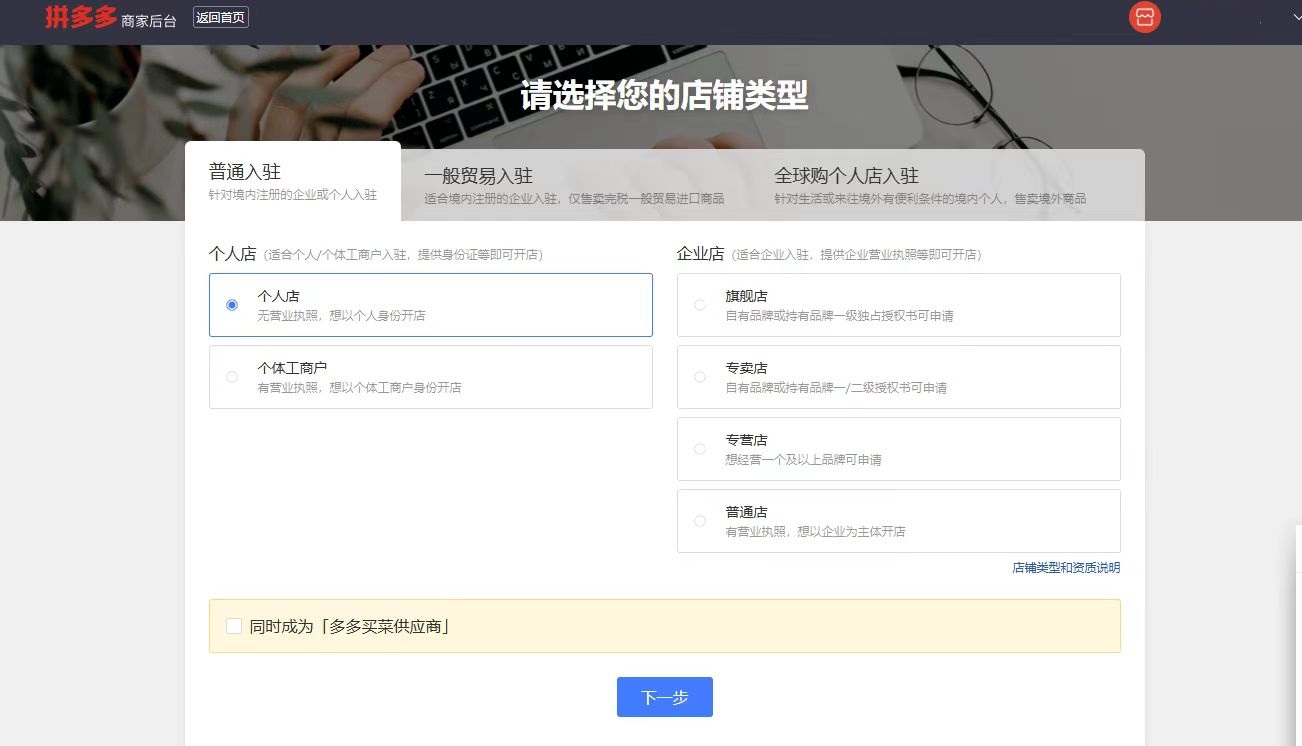Select the 个体工商户 radio button
The height and width of the screenshot is (746, 1302).
tap(232, 377)
